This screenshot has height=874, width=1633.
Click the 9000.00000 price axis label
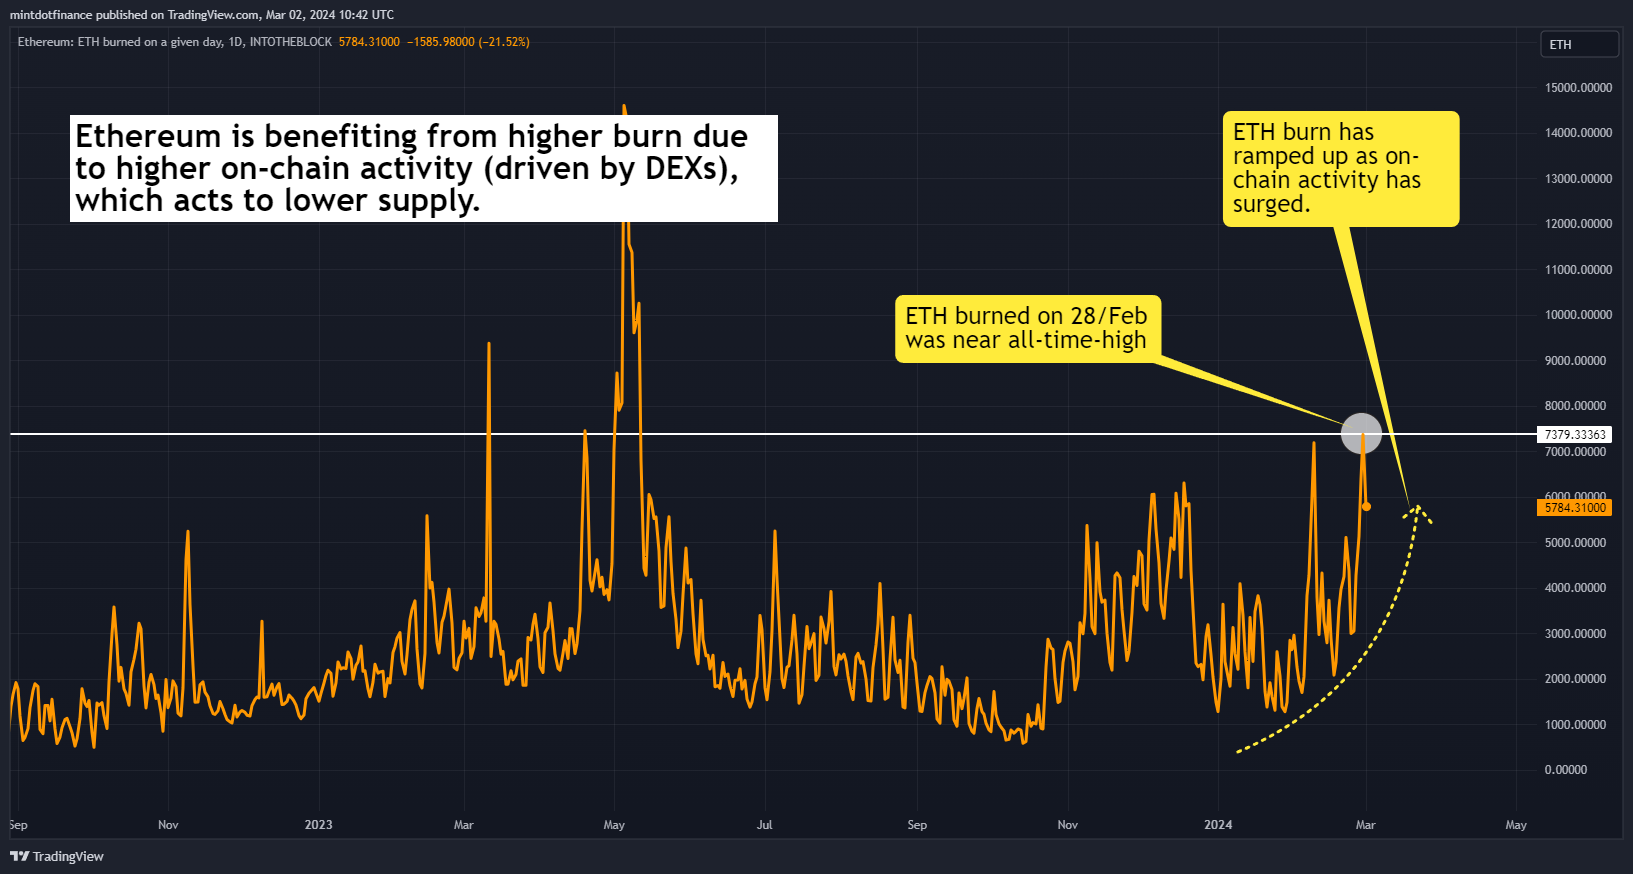[x=1575, y=361]
